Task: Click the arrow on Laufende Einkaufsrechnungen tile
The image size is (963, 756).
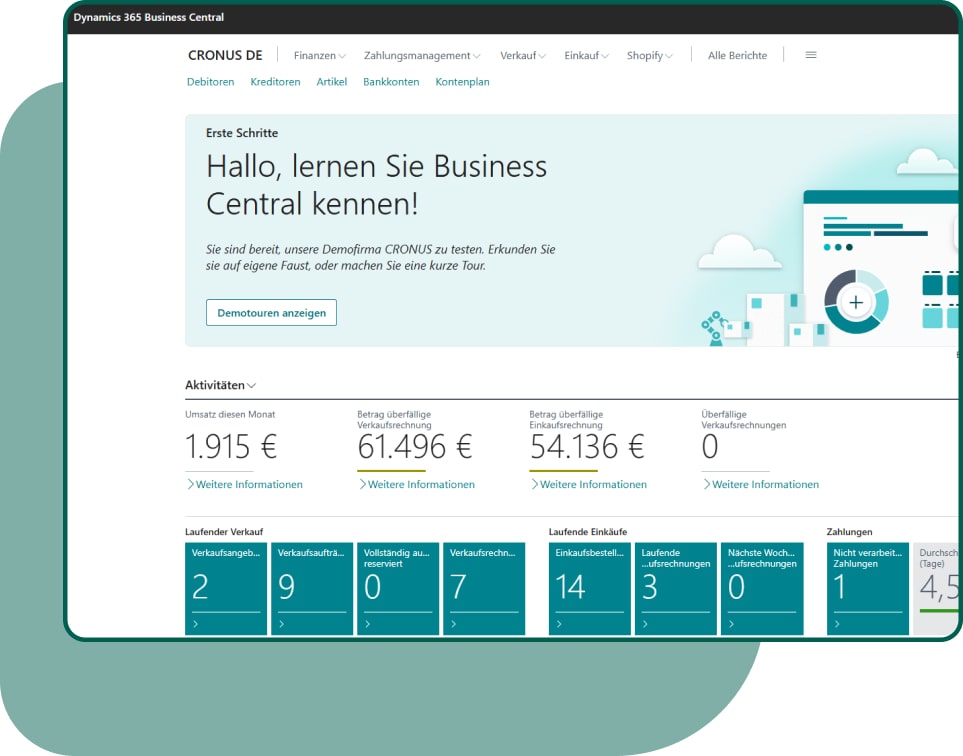Action: (x=646, y=621)
